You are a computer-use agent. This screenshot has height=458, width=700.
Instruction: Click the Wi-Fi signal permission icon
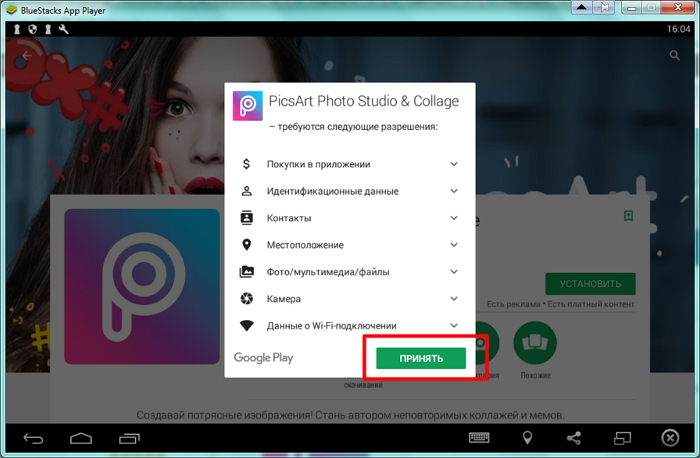(246, 325)
